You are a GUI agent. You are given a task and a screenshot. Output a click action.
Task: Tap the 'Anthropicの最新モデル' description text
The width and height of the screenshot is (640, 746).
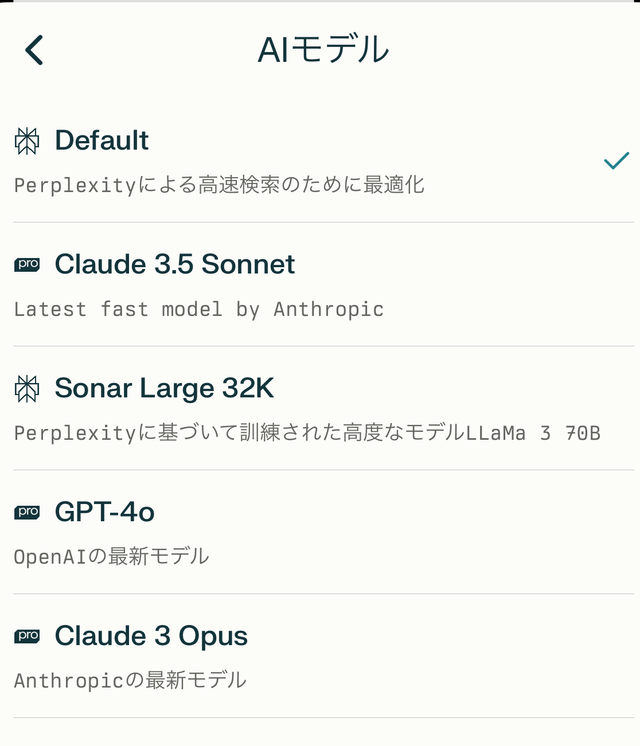tap(130, 680)
